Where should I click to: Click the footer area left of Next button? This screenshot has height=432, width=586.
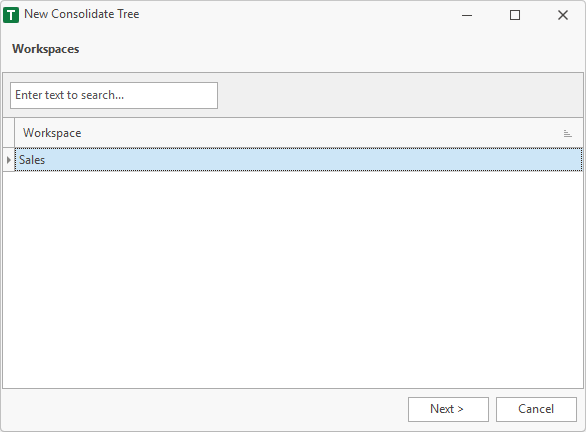tap(205, 410)
